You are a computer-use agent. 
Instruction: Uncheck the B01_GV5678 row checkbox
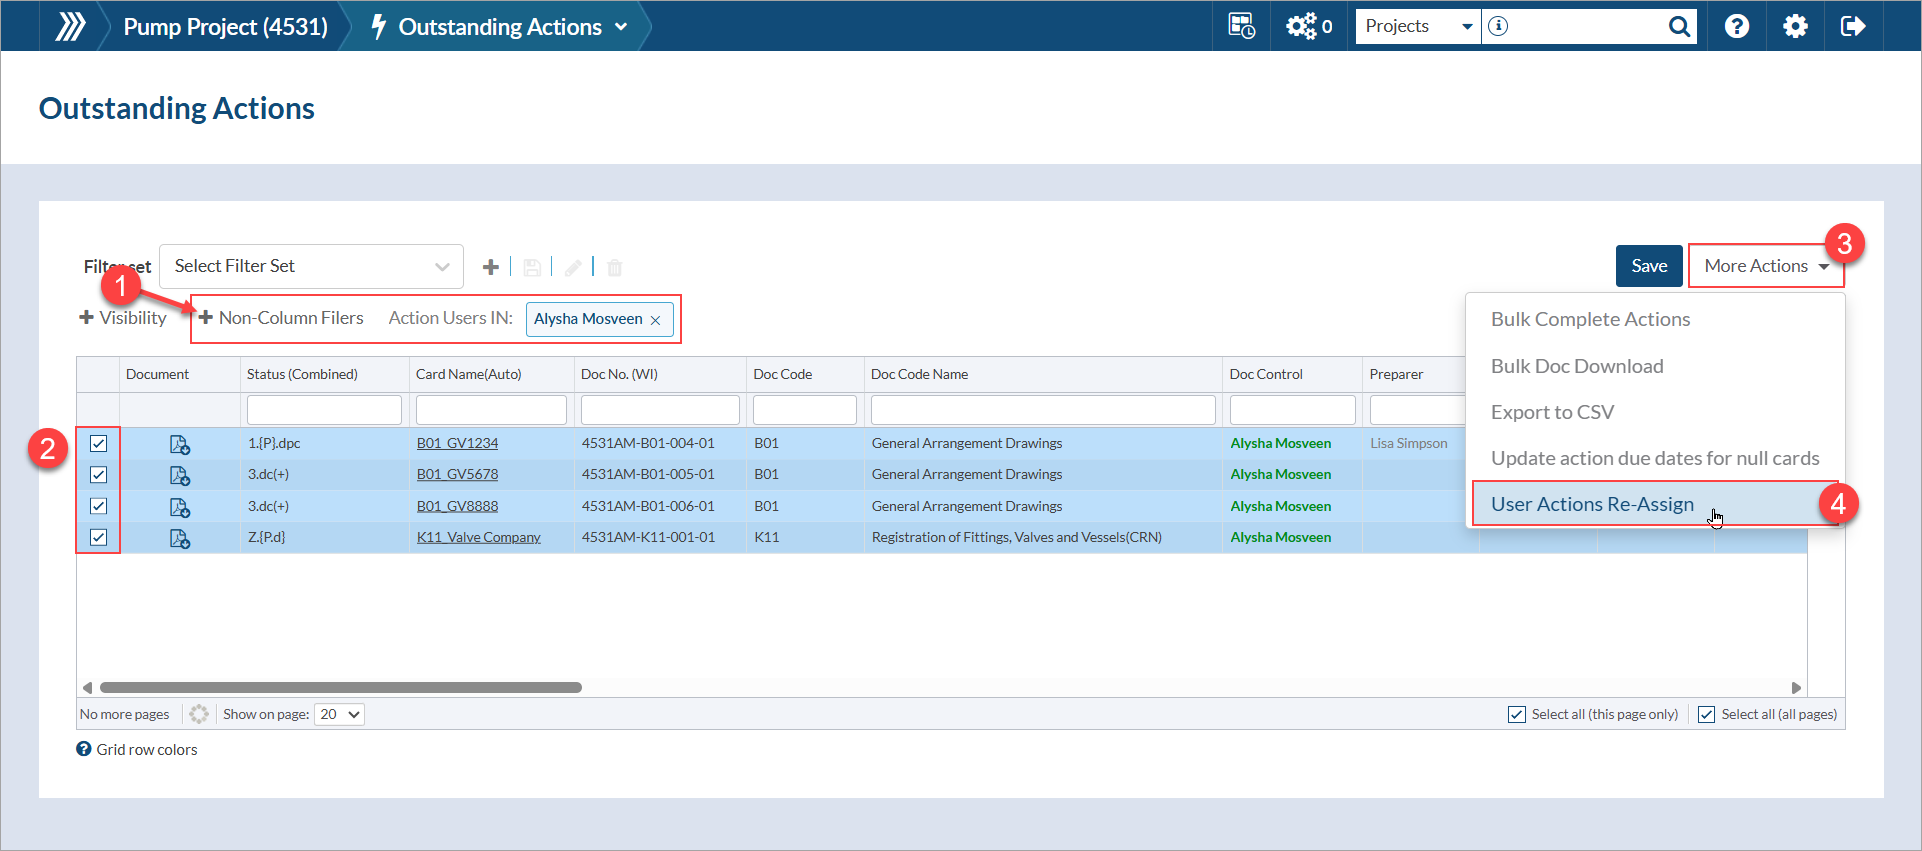pos(99,475)
